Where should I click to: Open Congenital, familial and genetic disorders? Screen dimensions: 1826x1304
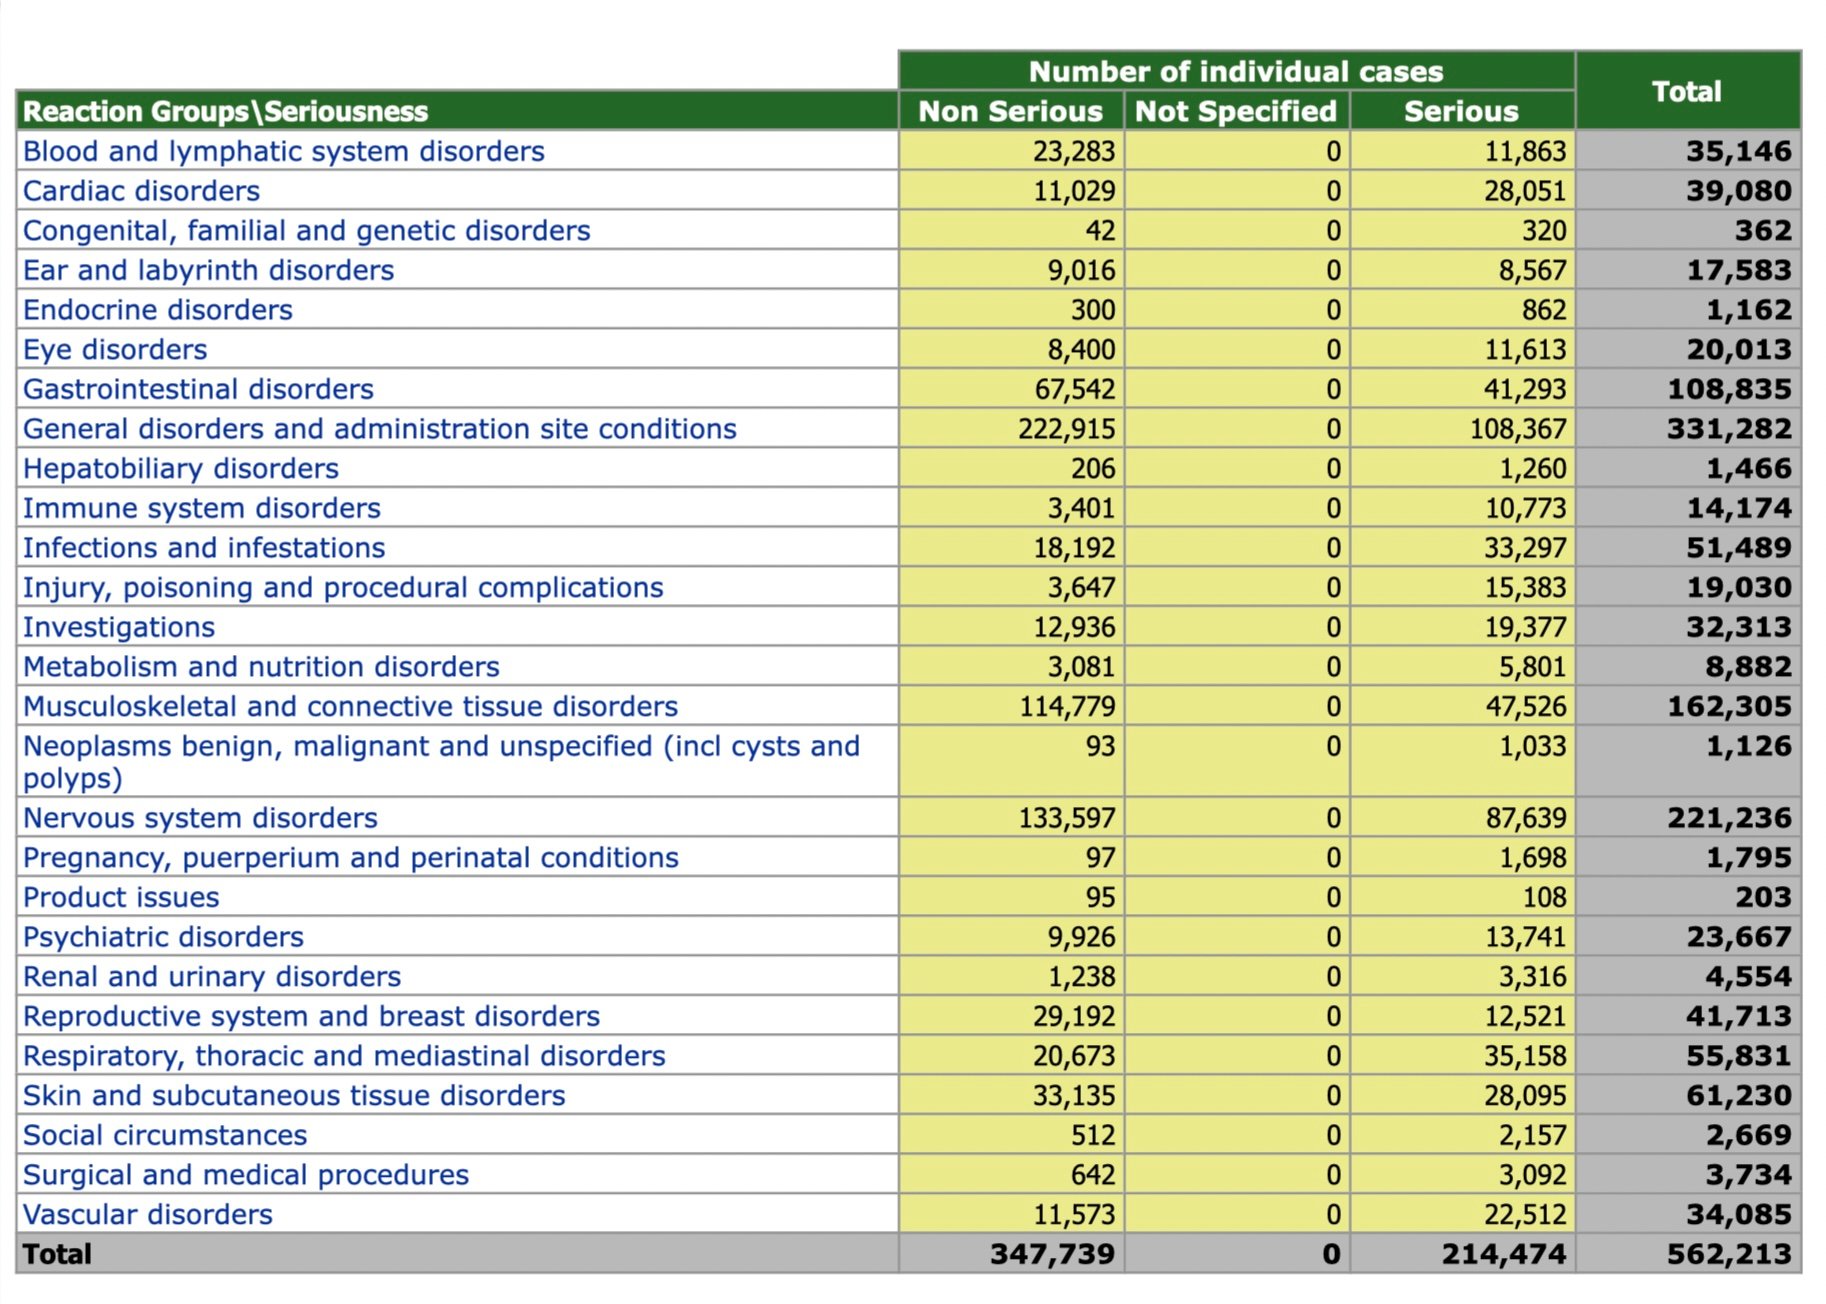click(x=306, y=231)
